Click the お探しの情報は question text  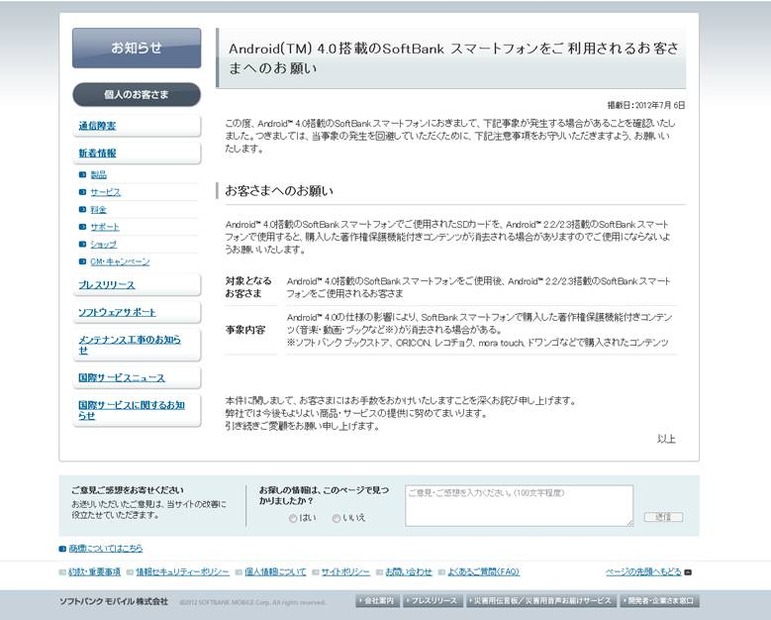tap(324, 496)
